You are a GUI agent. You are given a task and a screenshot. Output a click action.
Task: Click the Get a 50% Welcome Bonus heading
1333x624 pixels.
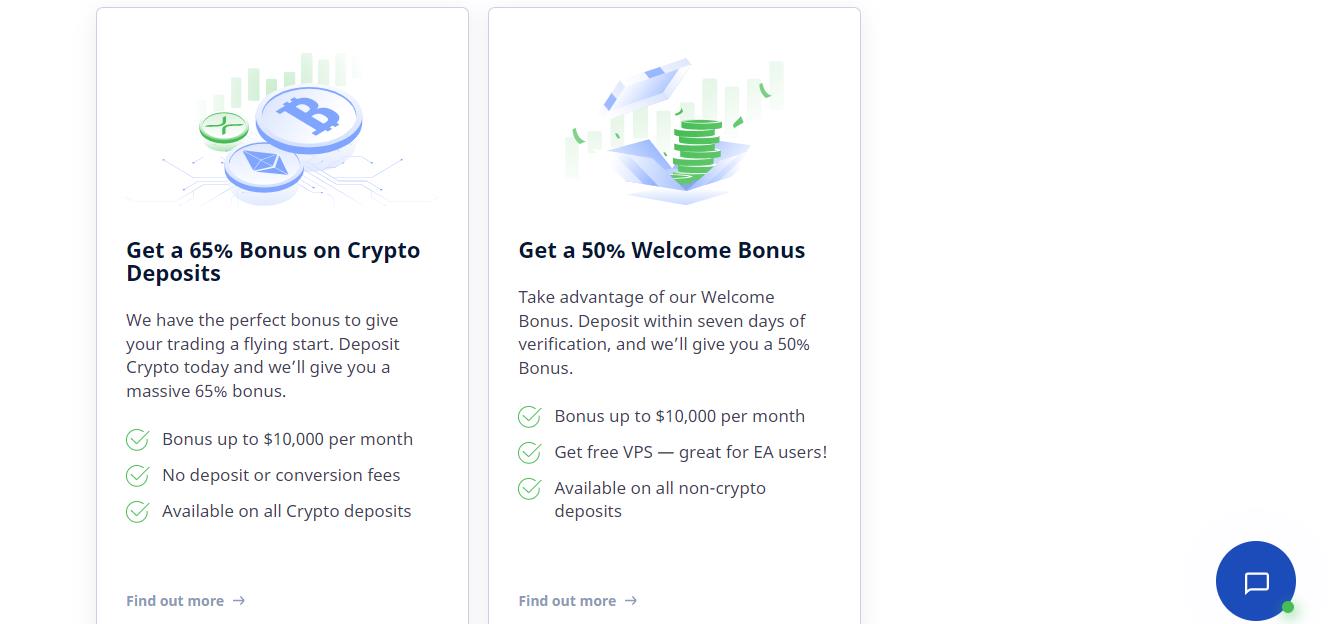(661, 250)
